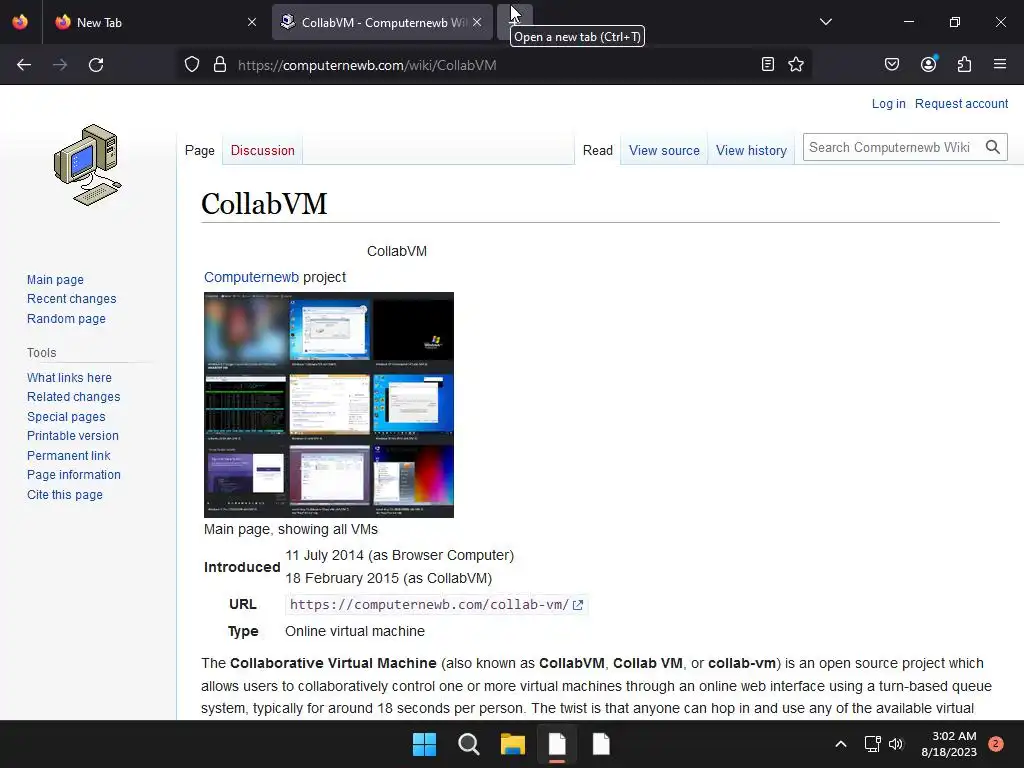Image resolution: width=1024 pixels, height=768 pixels.
Task: Open the volume tray icon
Action: tap(896, 744)
